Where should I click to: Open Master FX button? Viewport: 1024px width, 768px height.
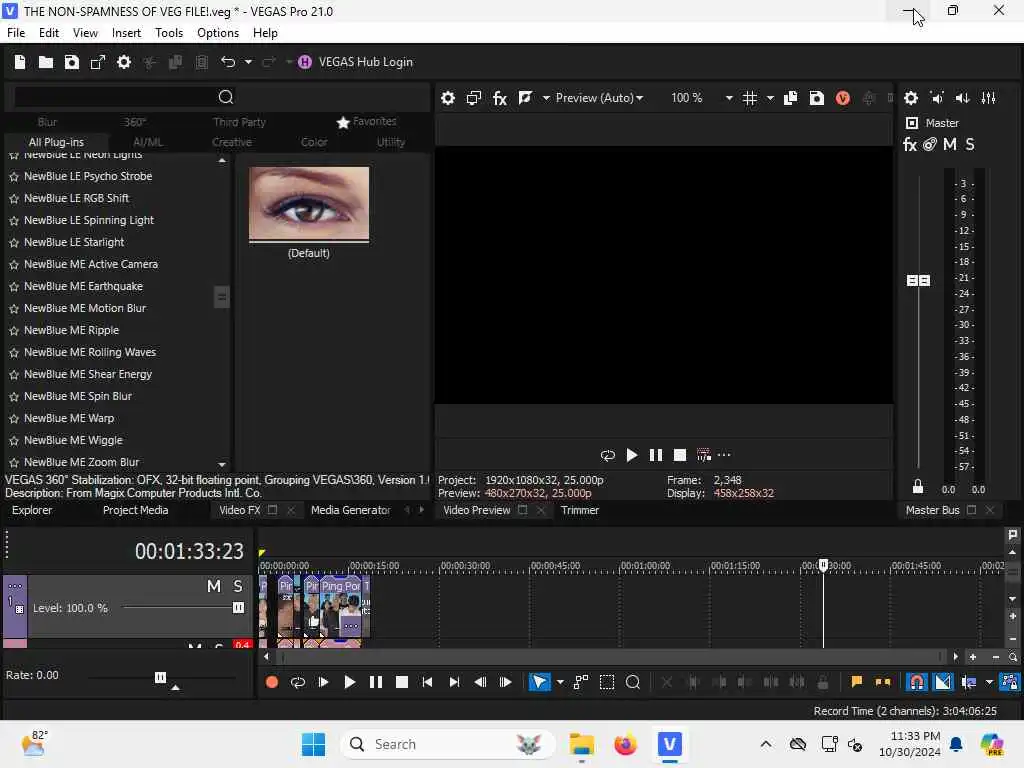click(x=910, y=144)
